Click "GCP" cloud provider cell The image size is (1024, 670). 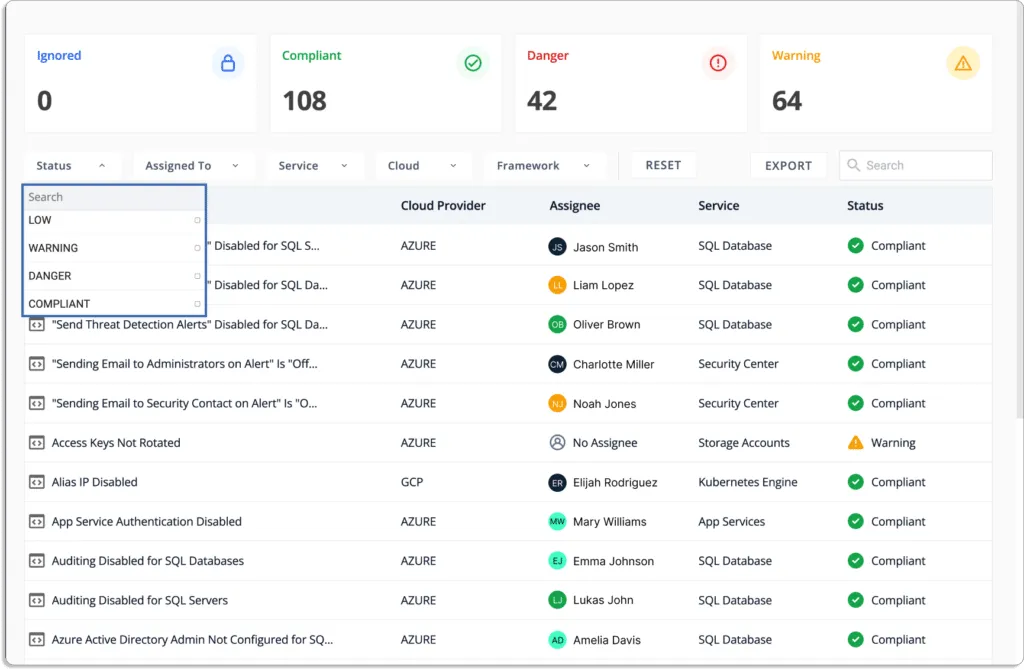click(x=411, y=482)
